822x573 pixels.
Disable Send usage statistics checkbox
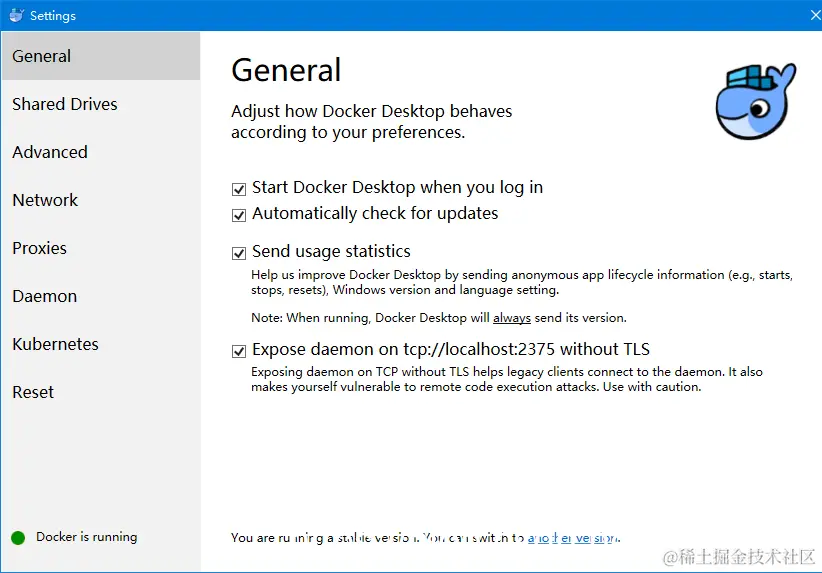click(x=239, y=253)
